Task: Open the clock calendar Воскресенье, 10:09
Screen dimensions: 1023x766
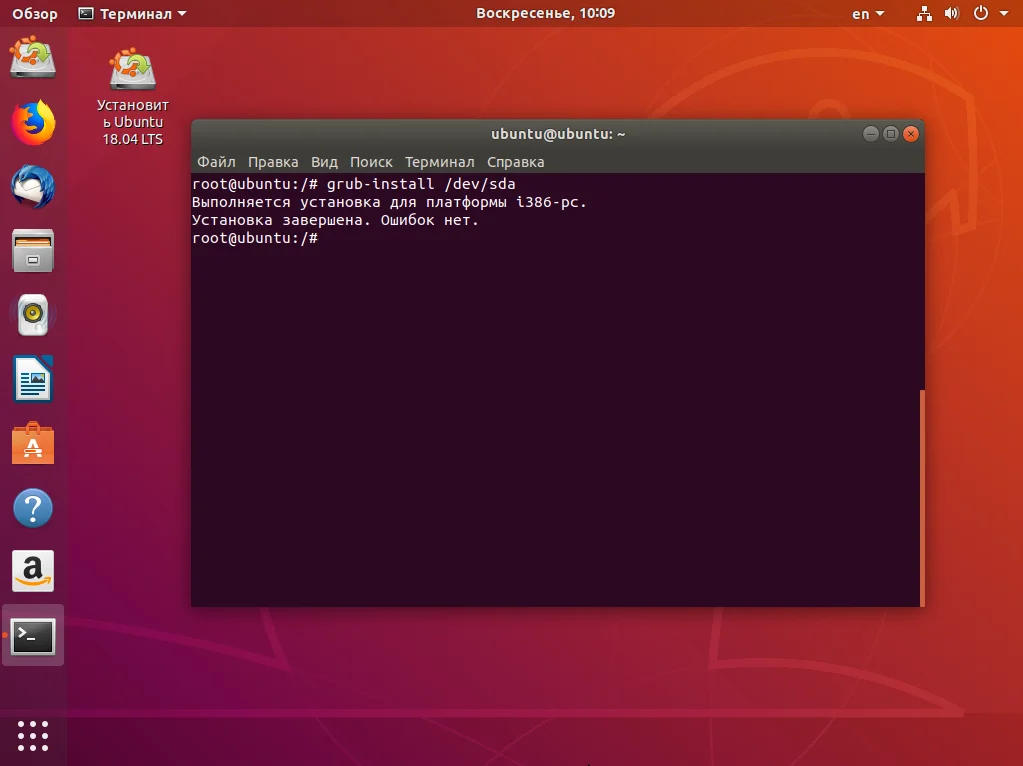Action: click(545, 14)
